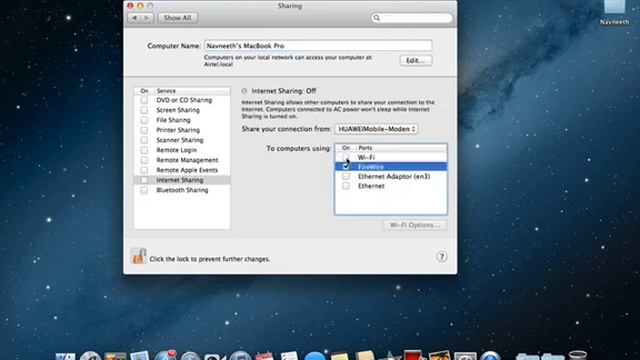Screen dimensions: 640x360
Task: Enable the Wi-Fi port checkbox
Action: point(346,158)
